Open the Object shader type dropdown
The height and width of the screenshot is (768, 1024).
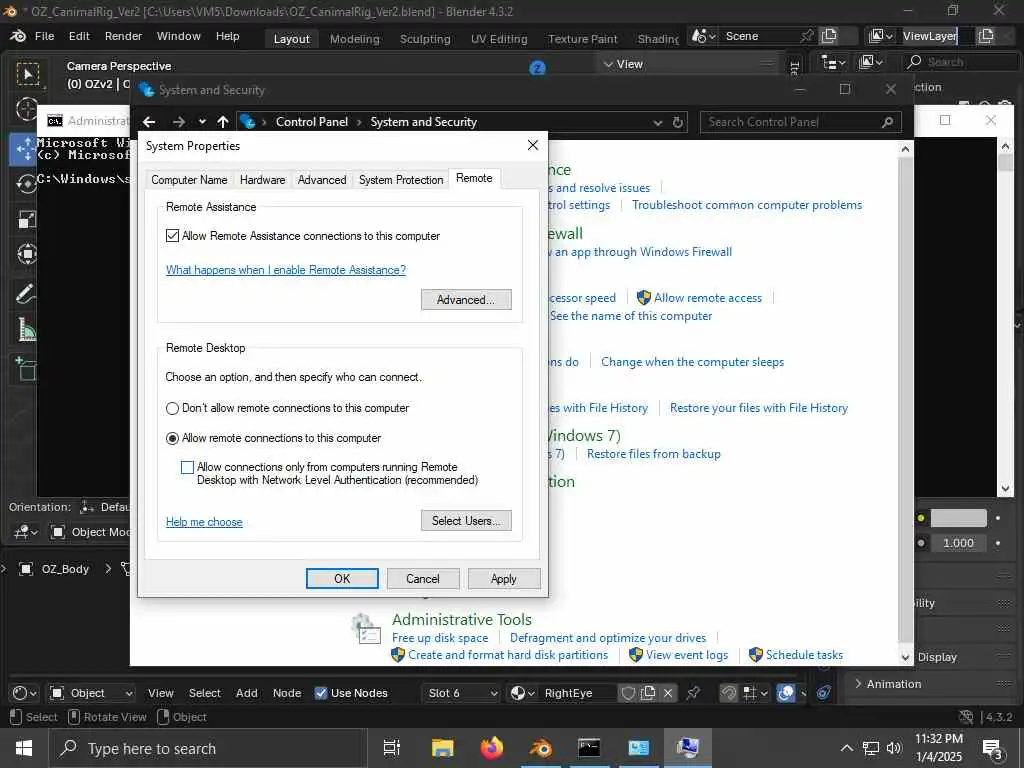(x=91, y=693)
